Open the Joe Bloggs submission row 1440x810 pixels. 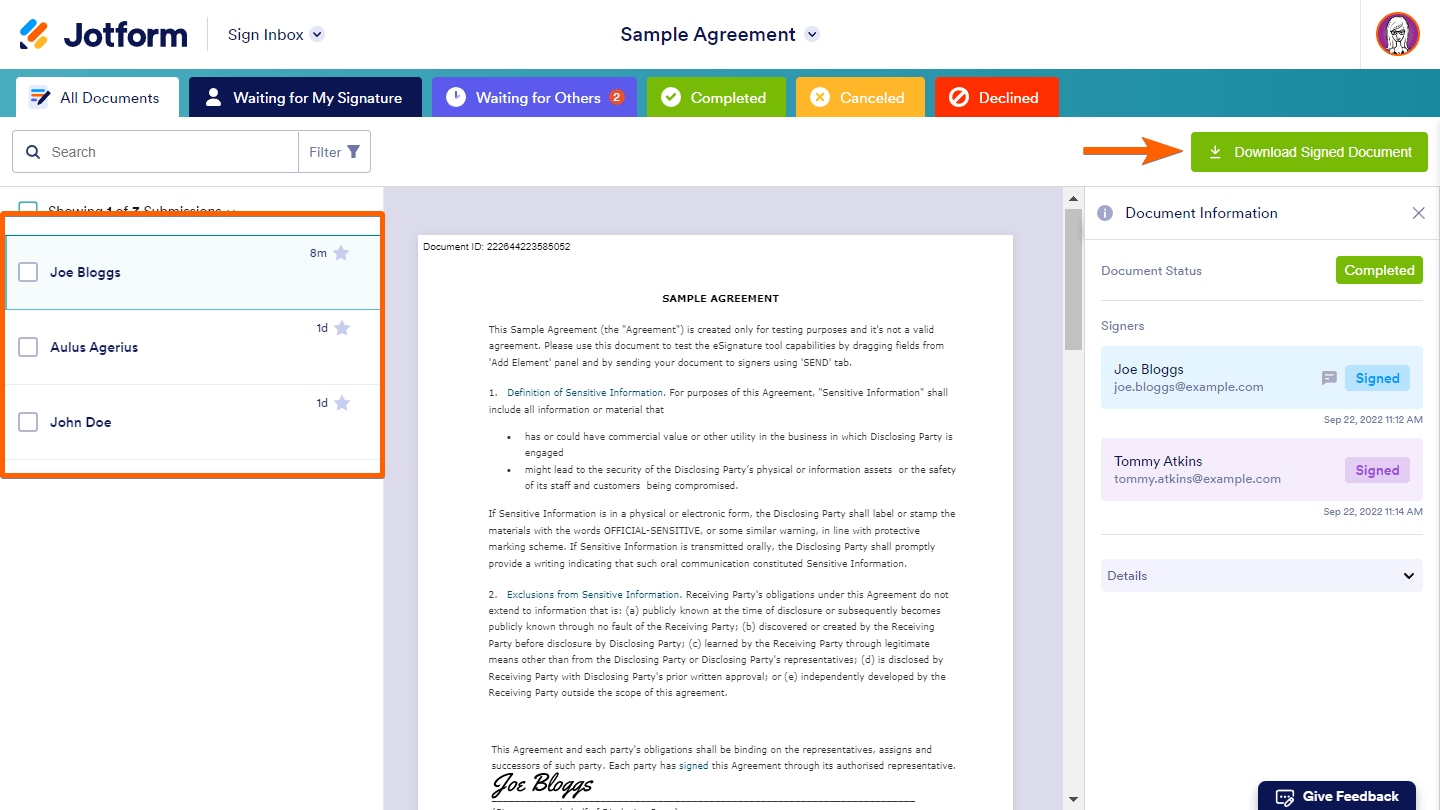[193, 272]
